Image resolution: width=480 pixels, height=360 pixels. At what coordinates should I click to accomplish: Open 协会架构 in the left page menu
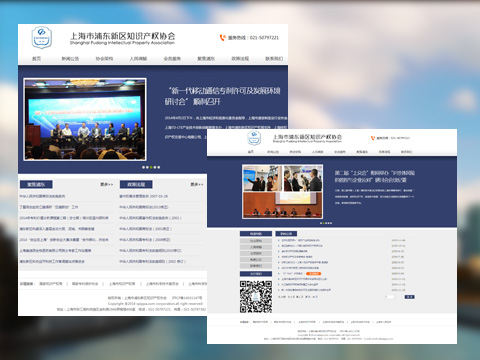point(104,59)
